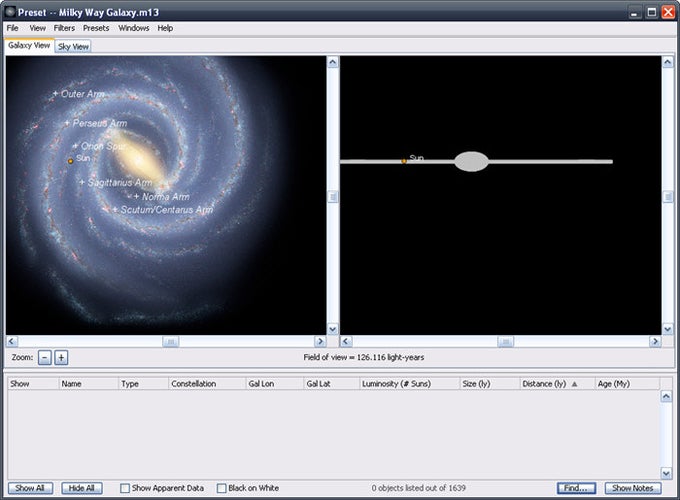The image size is (680, 500).
Task: Toggle the Black on White checkbox
Action: point(222,488)
